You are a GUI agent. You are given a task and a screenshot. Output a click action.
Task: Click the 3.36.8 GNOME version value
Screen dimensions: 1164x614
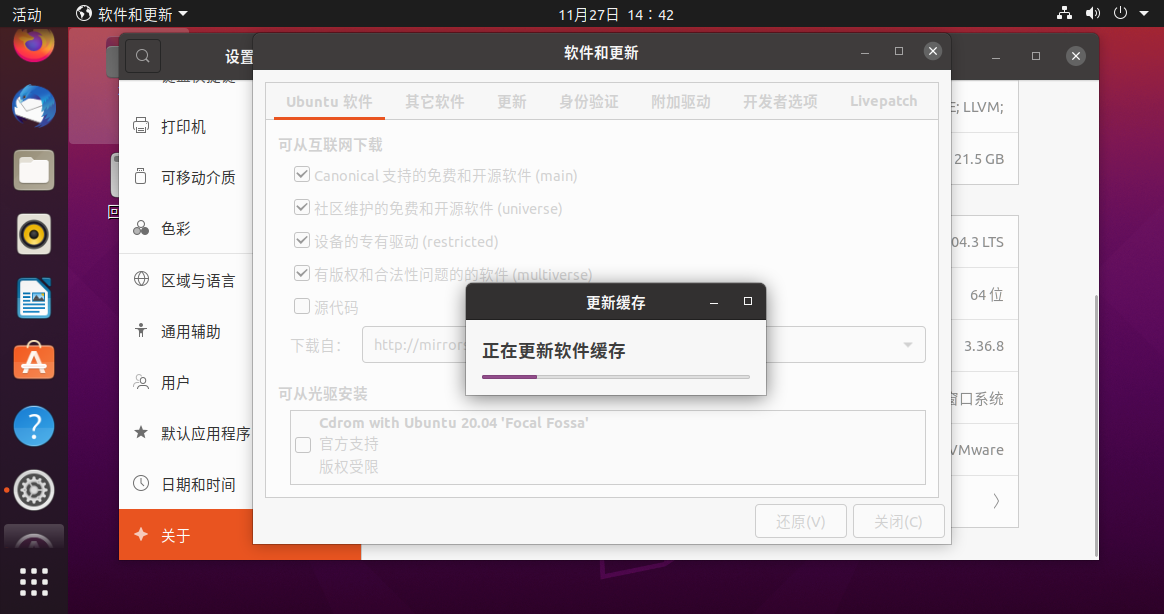(x=984, y=346)
